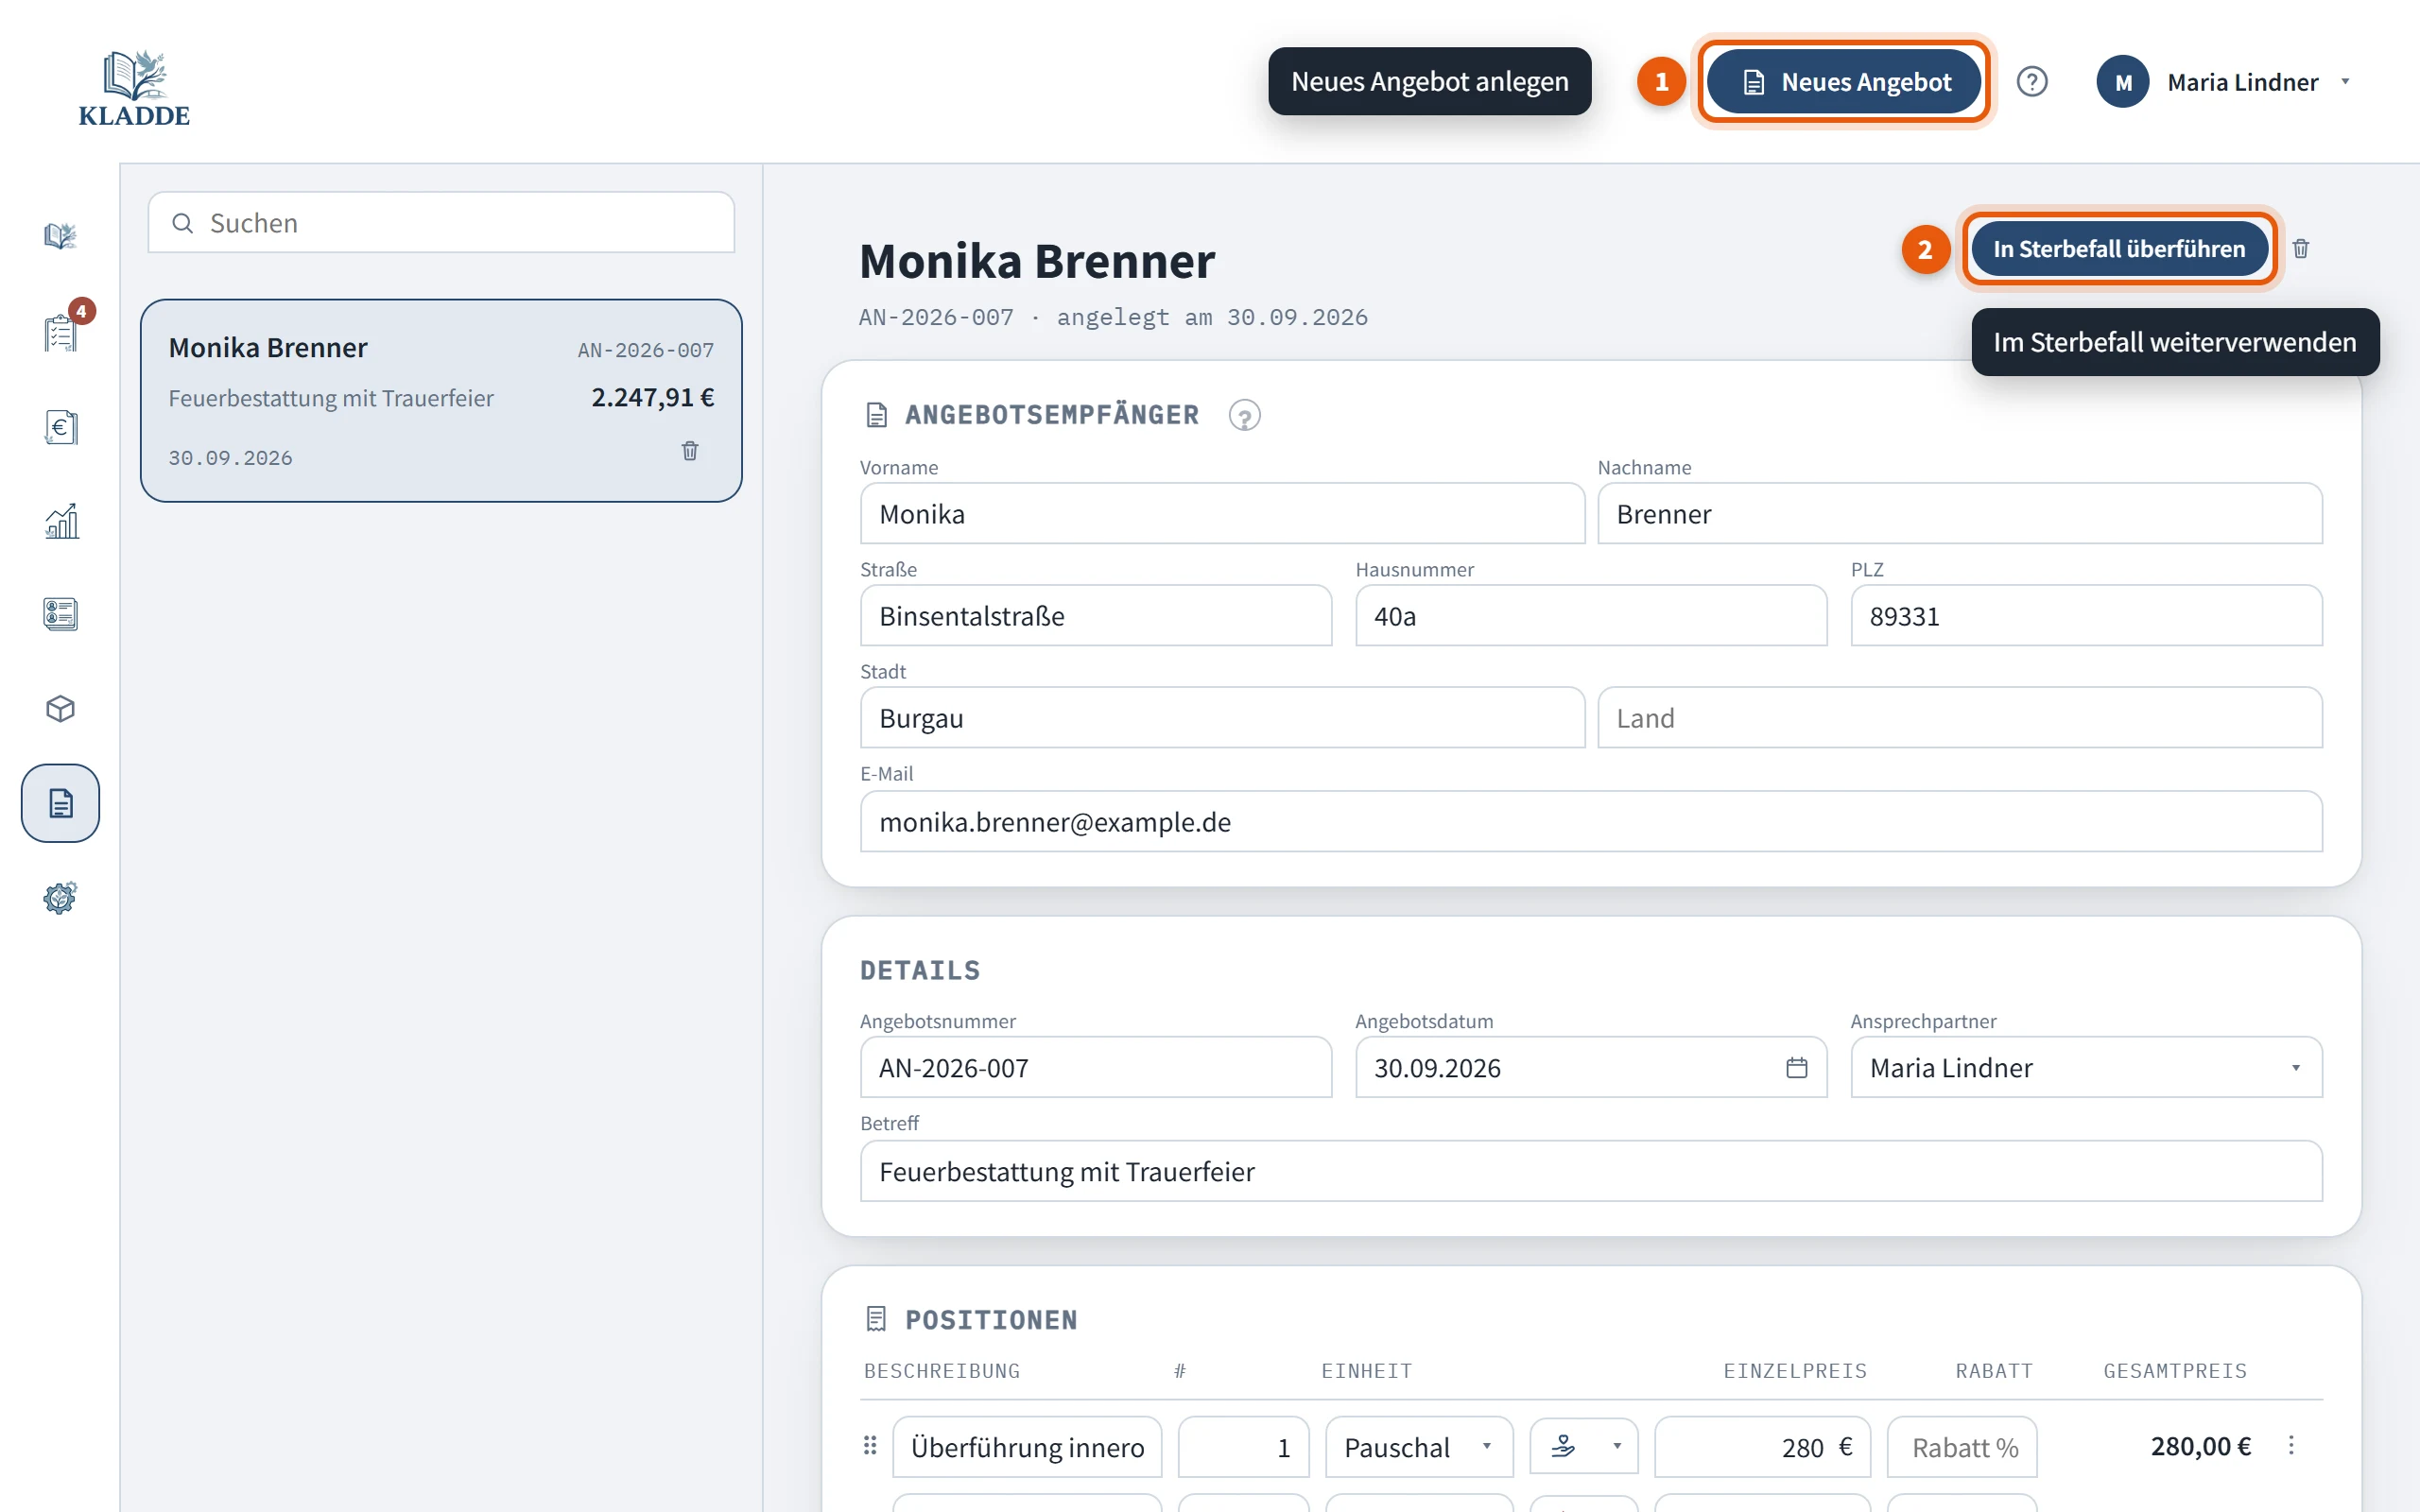Delete offer using trash icon beside Sterbefall button
This screenshot has width=2420, height=1512.
2300,249
